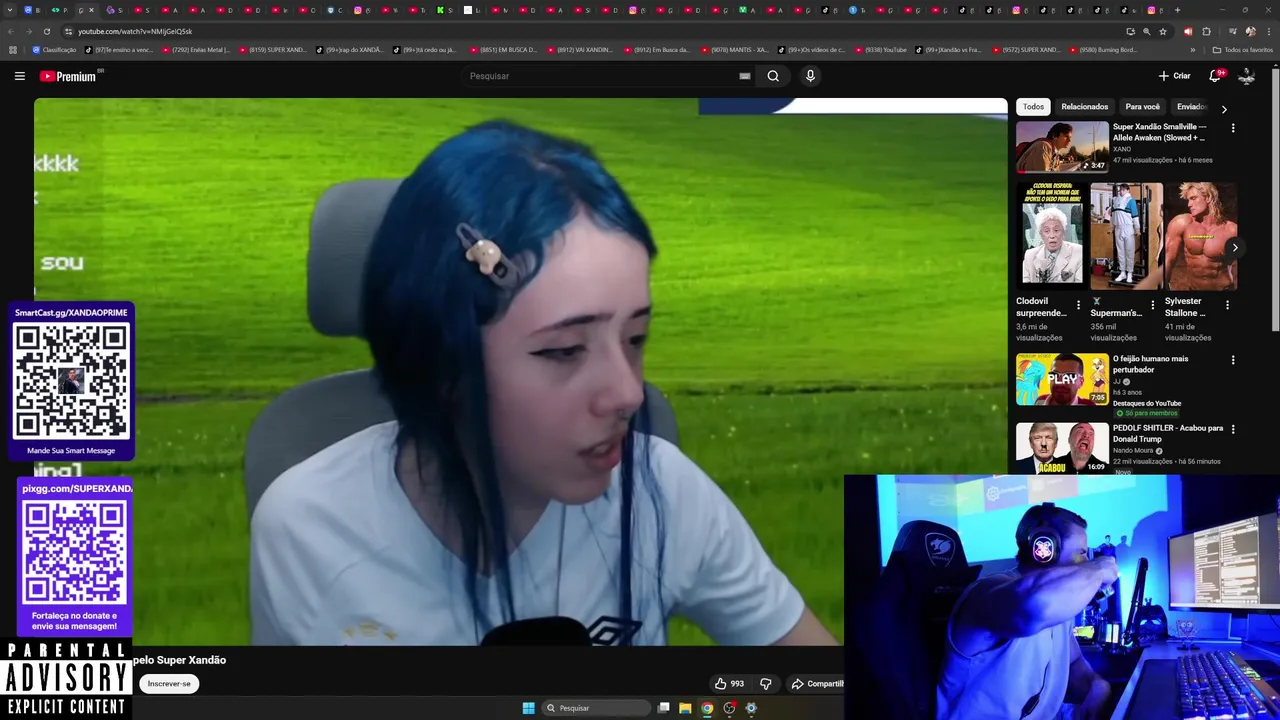
Task: Open Task View on taskbar
Action: (663, 708)
